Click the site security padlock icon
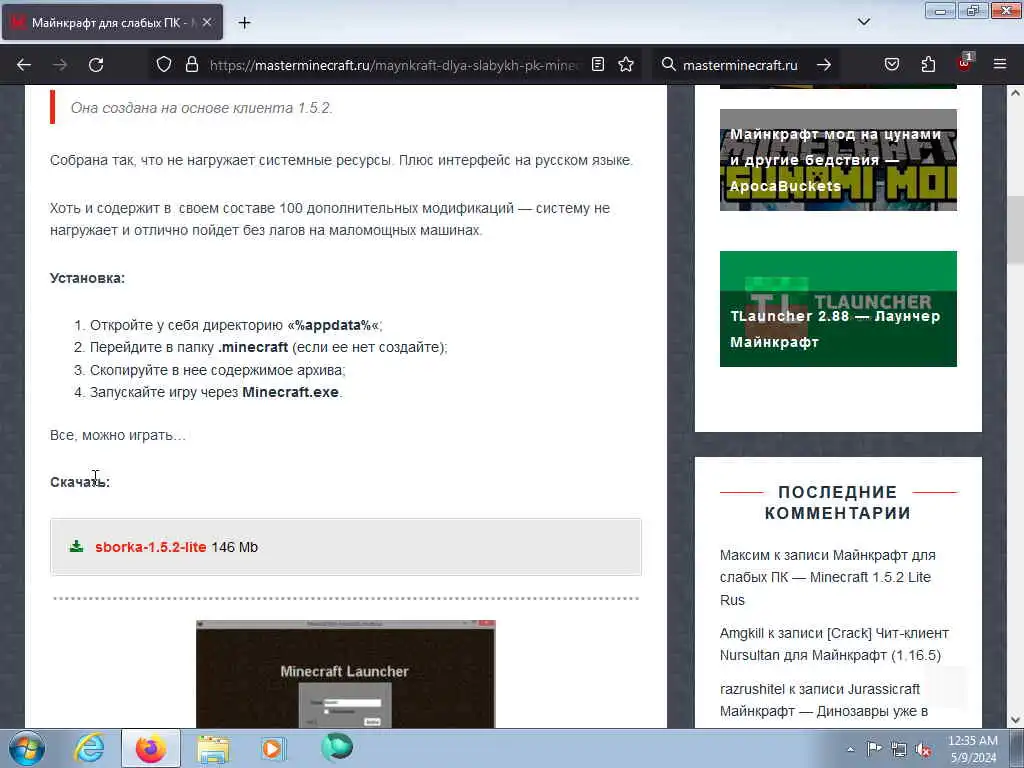Viewport: 1024px width, 768px height. (191, 65)
